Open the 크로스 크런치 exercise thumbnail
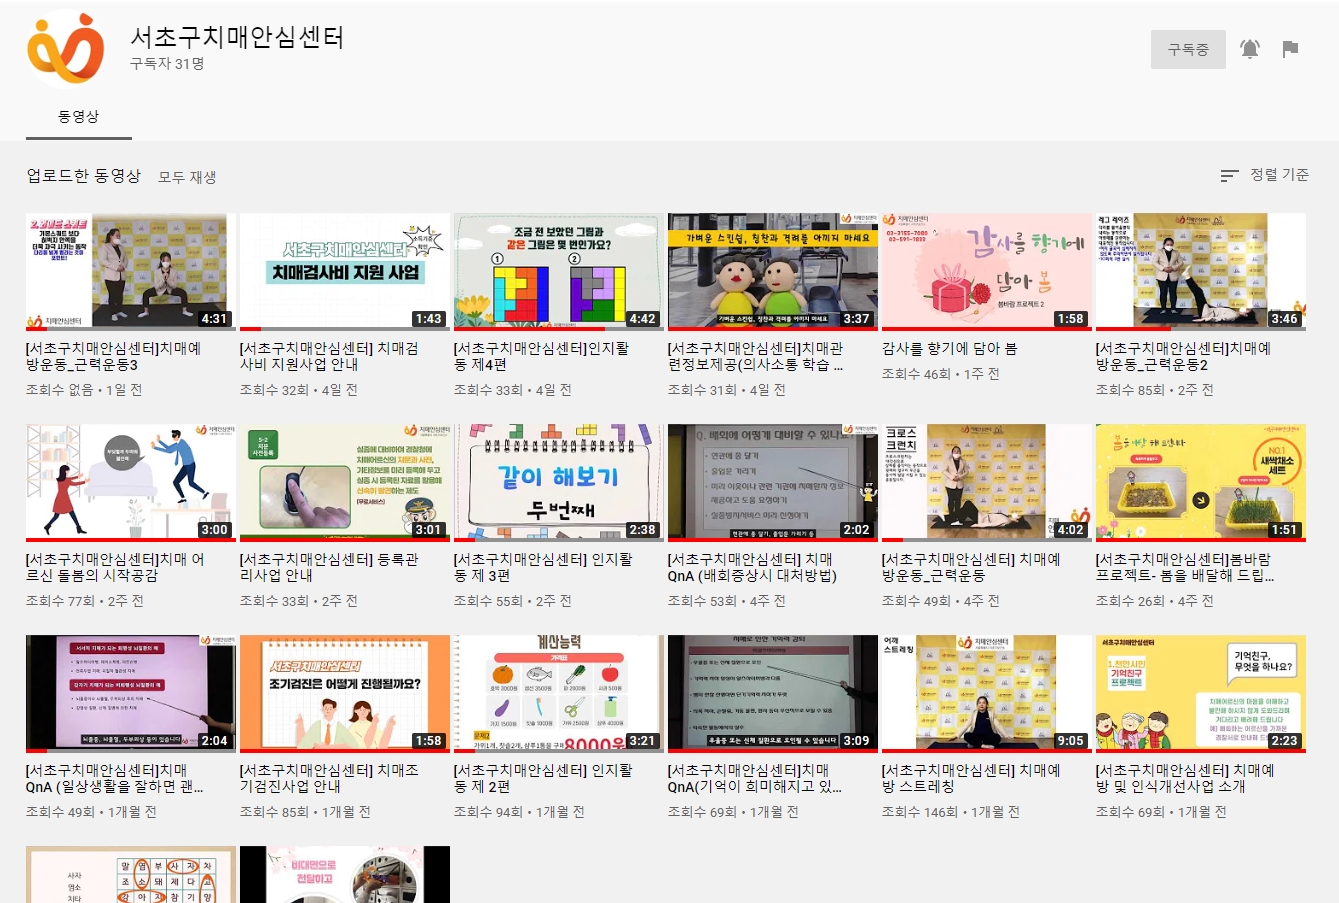The height and width of the screenshot is (903, 1339). [987, 482]
